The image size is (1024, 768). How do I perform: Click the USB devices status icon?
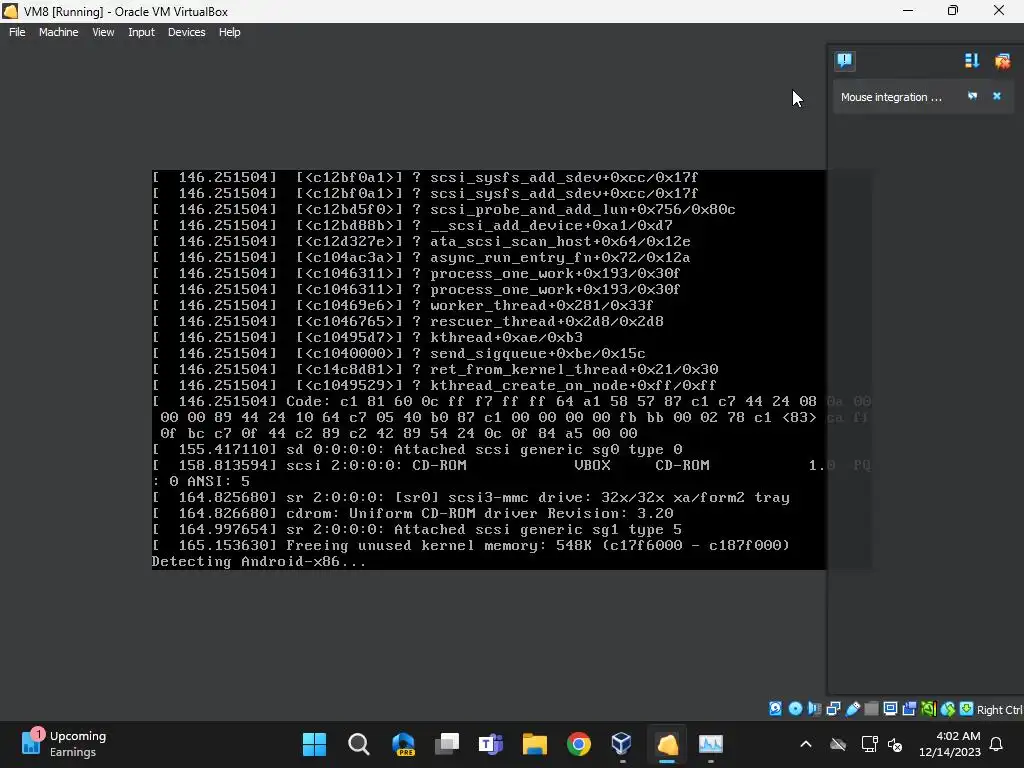852,709
